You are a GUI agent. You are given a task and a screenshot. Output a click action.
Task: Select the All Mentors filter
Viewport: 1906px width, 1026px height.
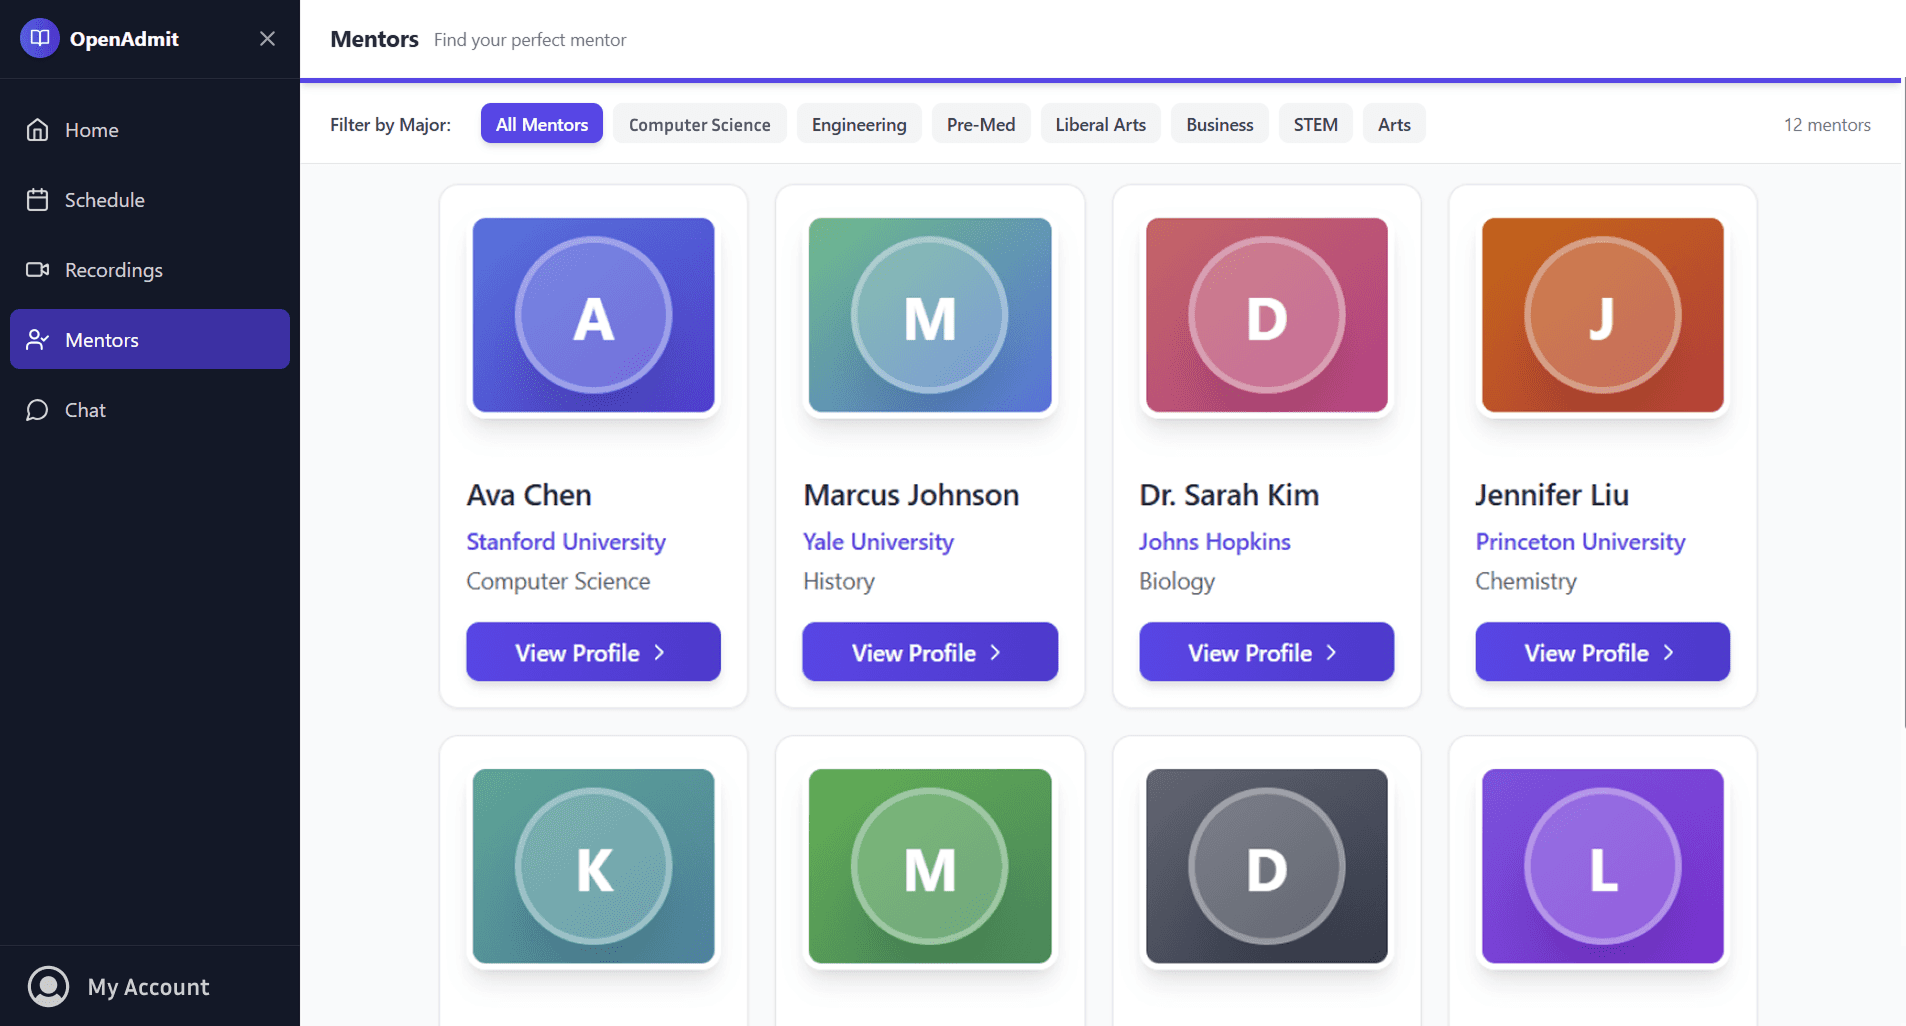click(x=542, y=124)
